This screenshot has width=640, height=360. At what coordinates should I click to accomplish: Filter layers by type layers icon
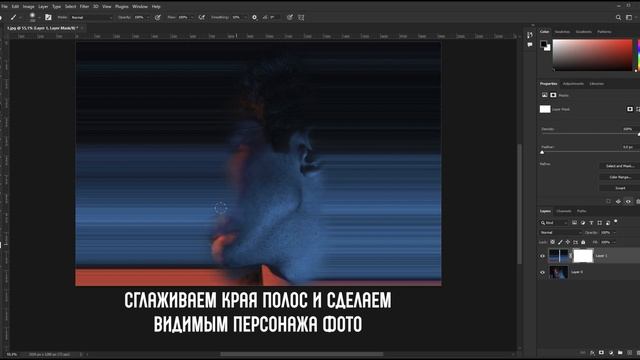click(591, 223)
